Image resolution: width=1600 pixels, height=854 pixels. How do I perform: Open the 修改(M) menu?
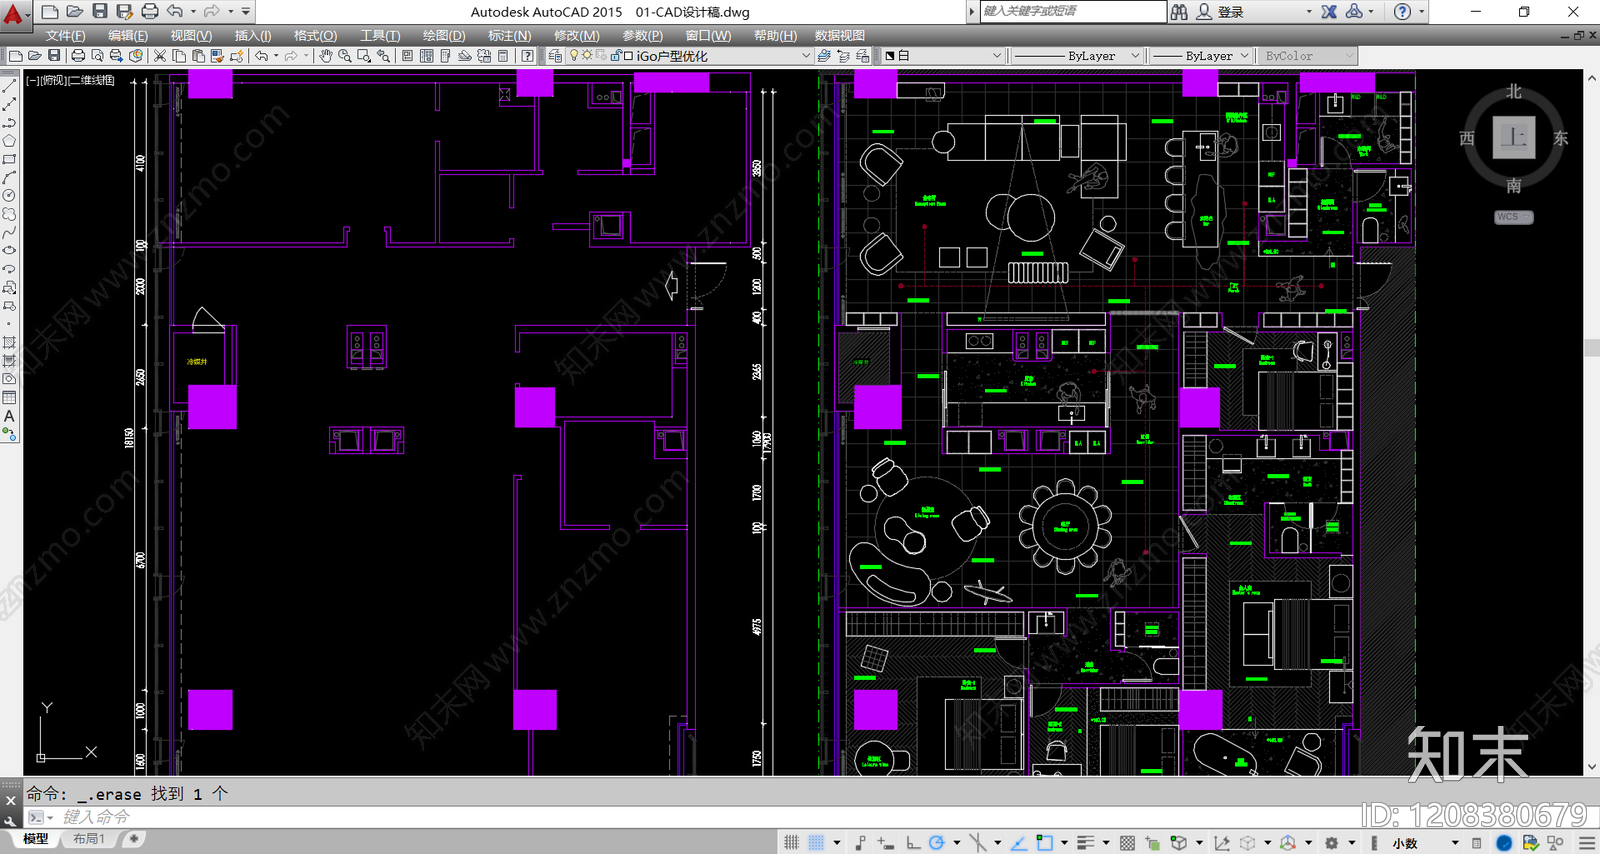(577, 35)
